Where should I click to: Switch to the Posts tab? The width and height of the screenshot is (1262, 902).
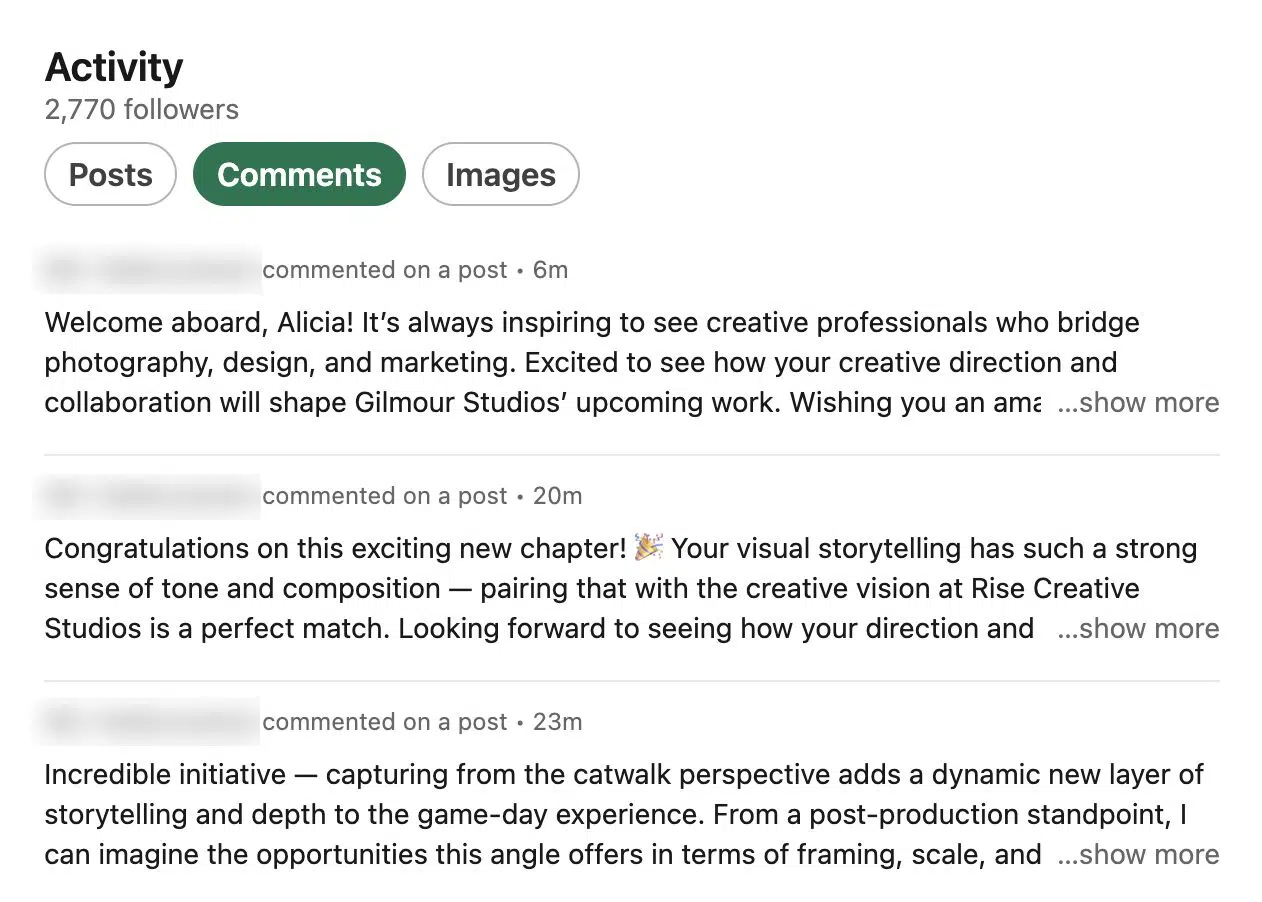(x=110, y=175)
